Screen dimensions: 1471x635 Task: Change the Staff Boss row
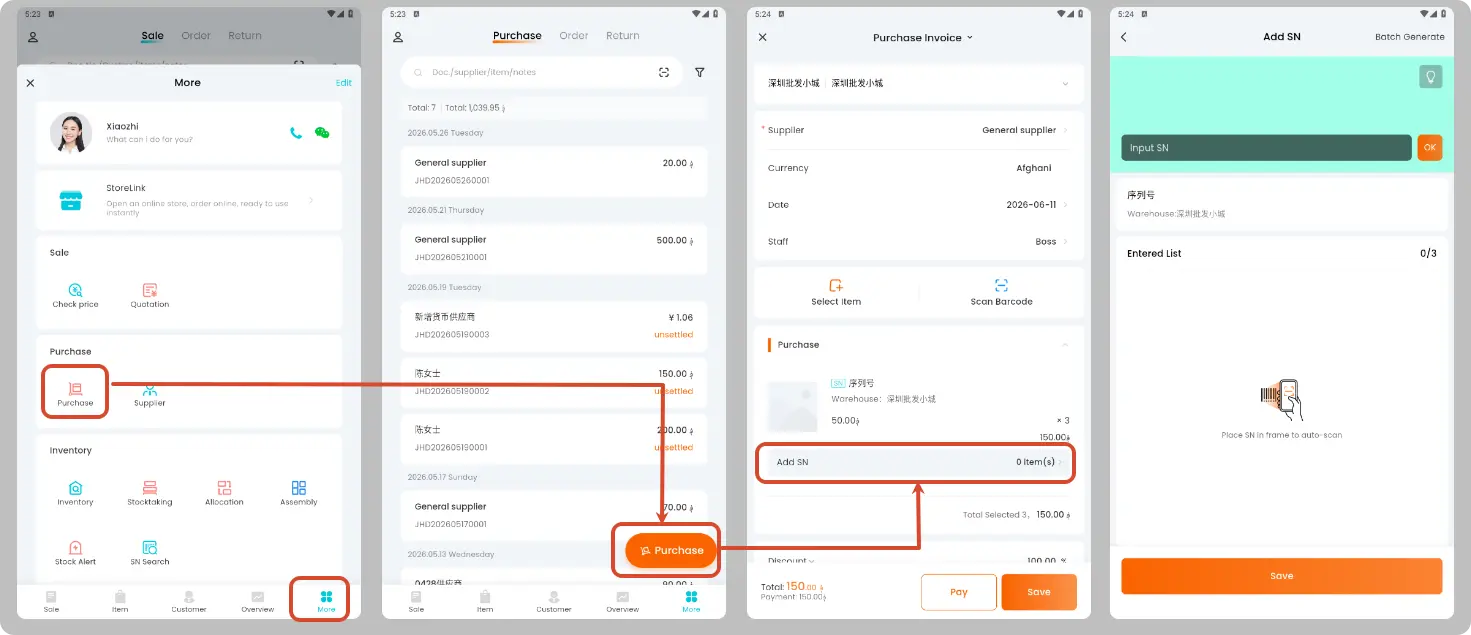919,242
